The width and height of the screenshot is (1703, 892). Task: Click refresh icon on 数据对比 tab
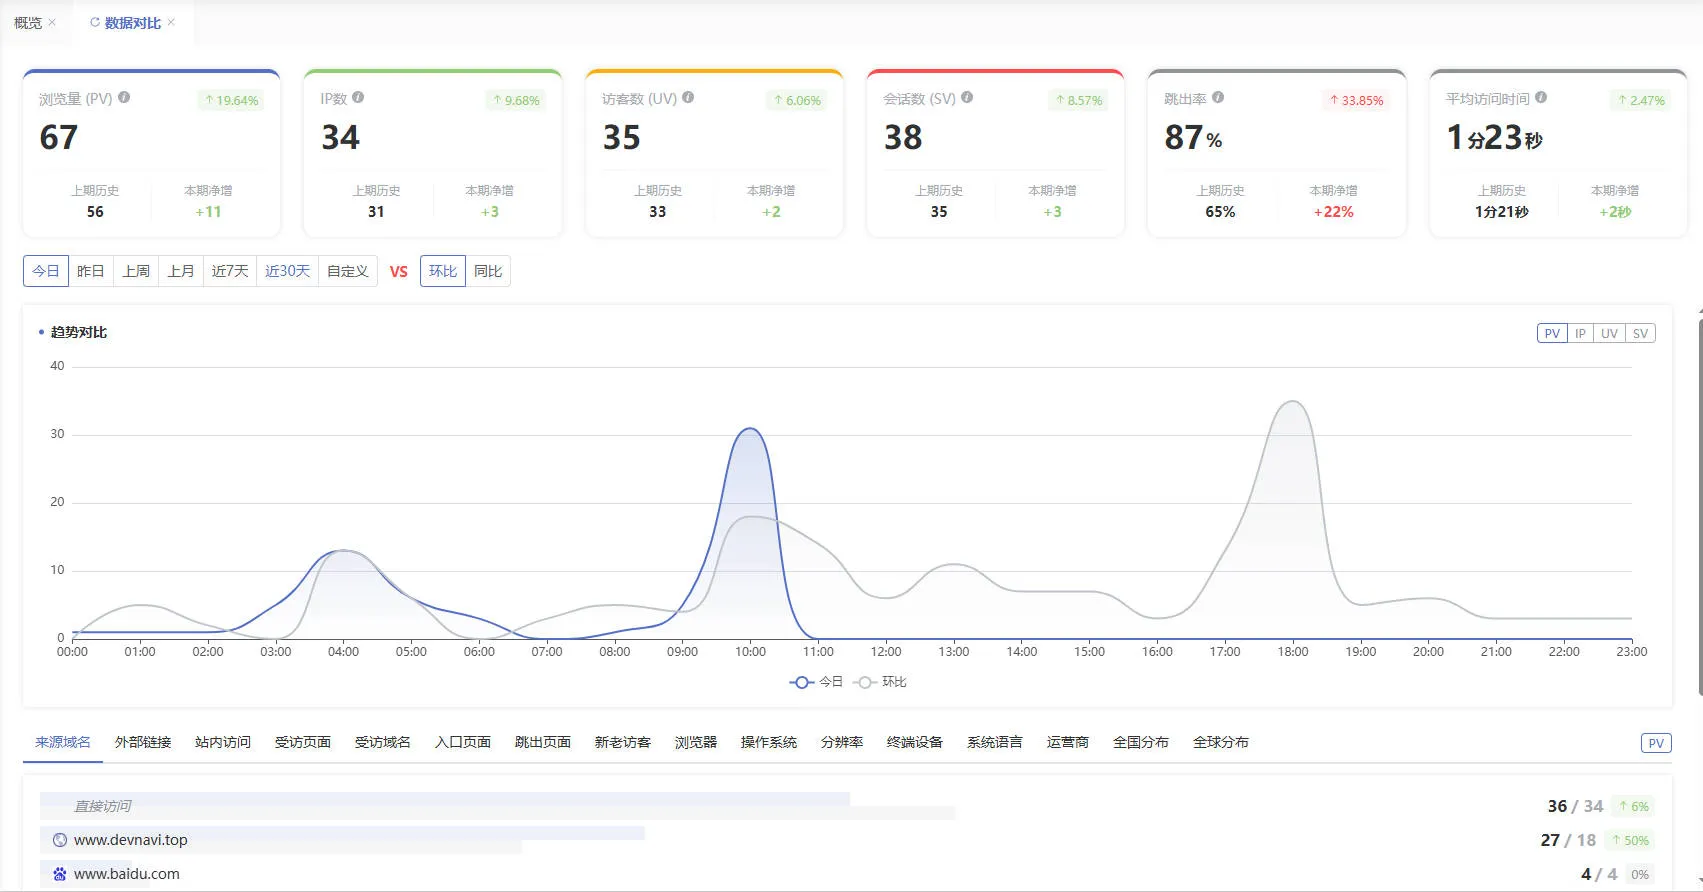point(95,22)
